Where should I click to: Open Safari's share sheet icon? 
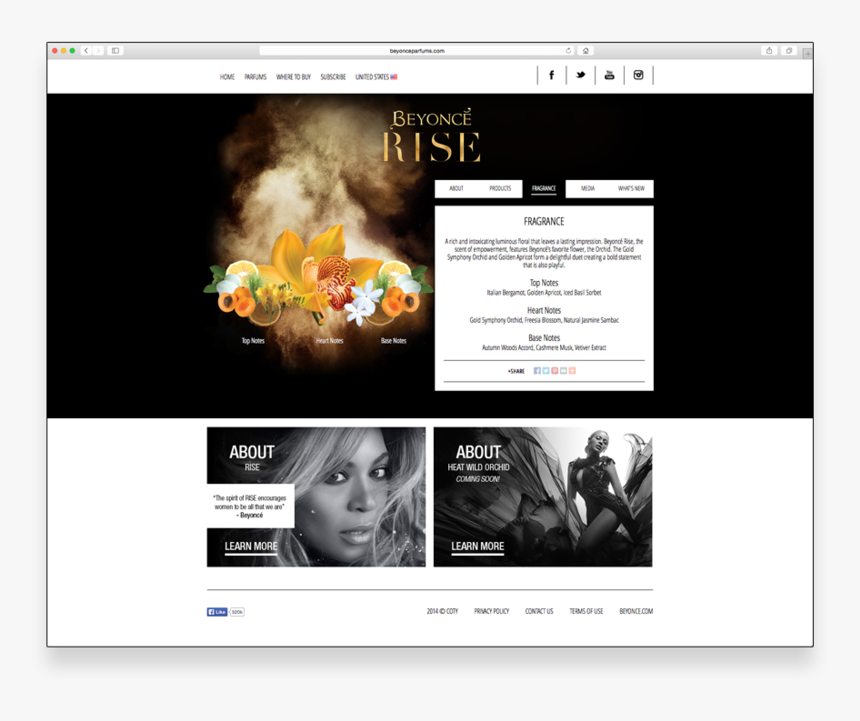coord(769,50)
